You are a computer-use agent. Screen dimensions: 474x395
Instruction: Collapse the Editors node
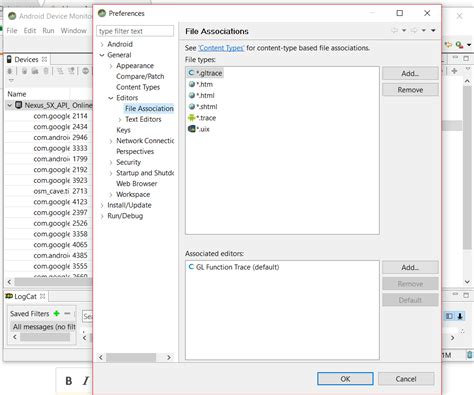[x=111, y=98]
